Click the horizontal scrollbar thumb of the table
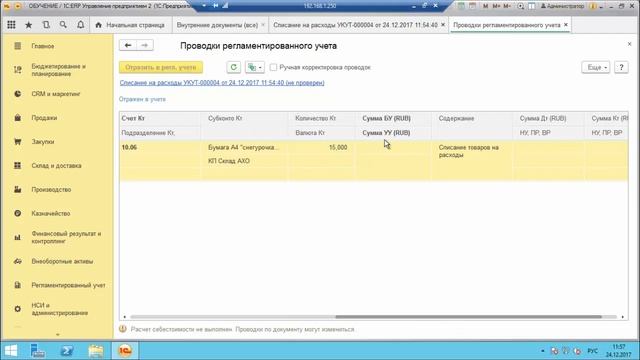 (x=469, y=317)
